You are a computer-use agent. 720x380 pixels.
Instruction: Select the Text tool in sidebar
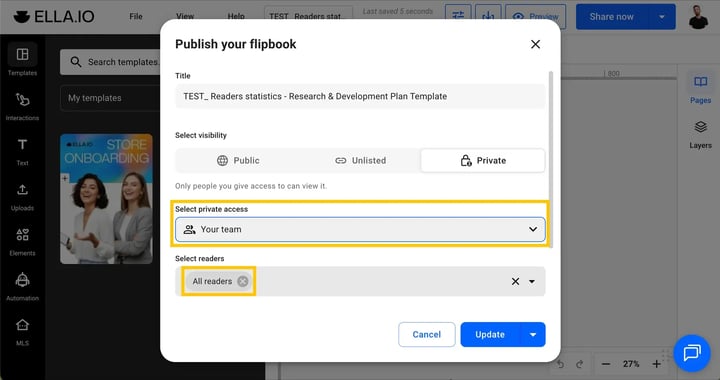point(22,152)
